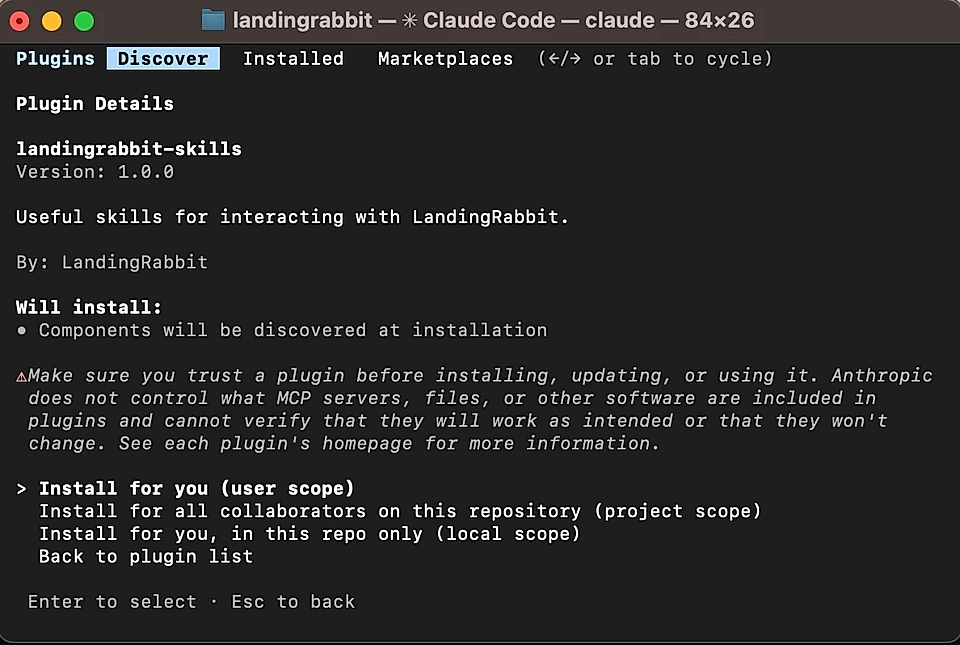Click the selection arrow next to user scope

(22, 488)
